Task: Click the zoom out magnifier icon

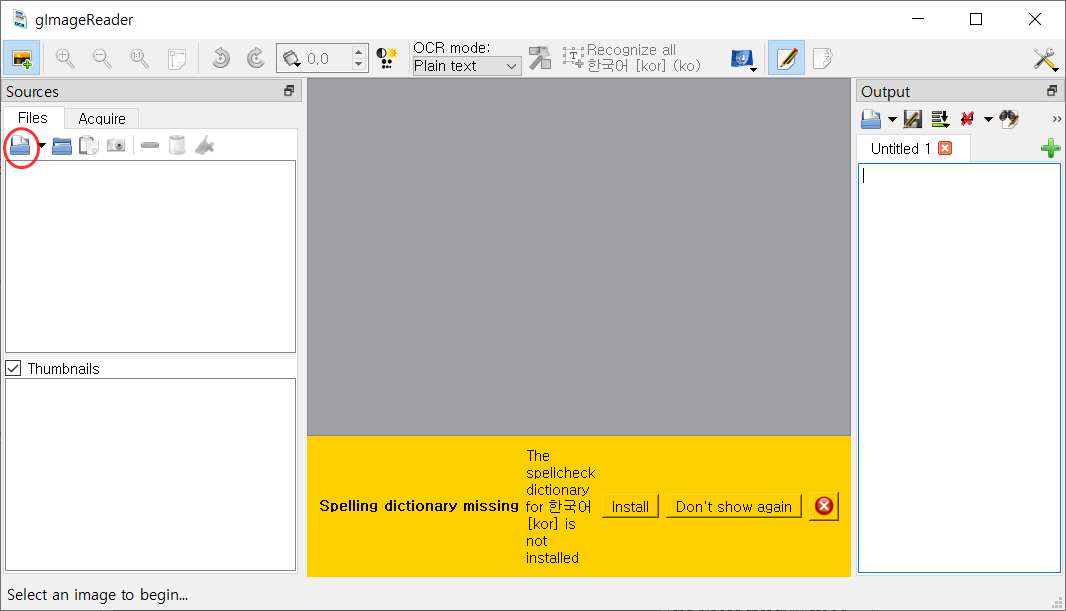Action: tap(102, 58)
